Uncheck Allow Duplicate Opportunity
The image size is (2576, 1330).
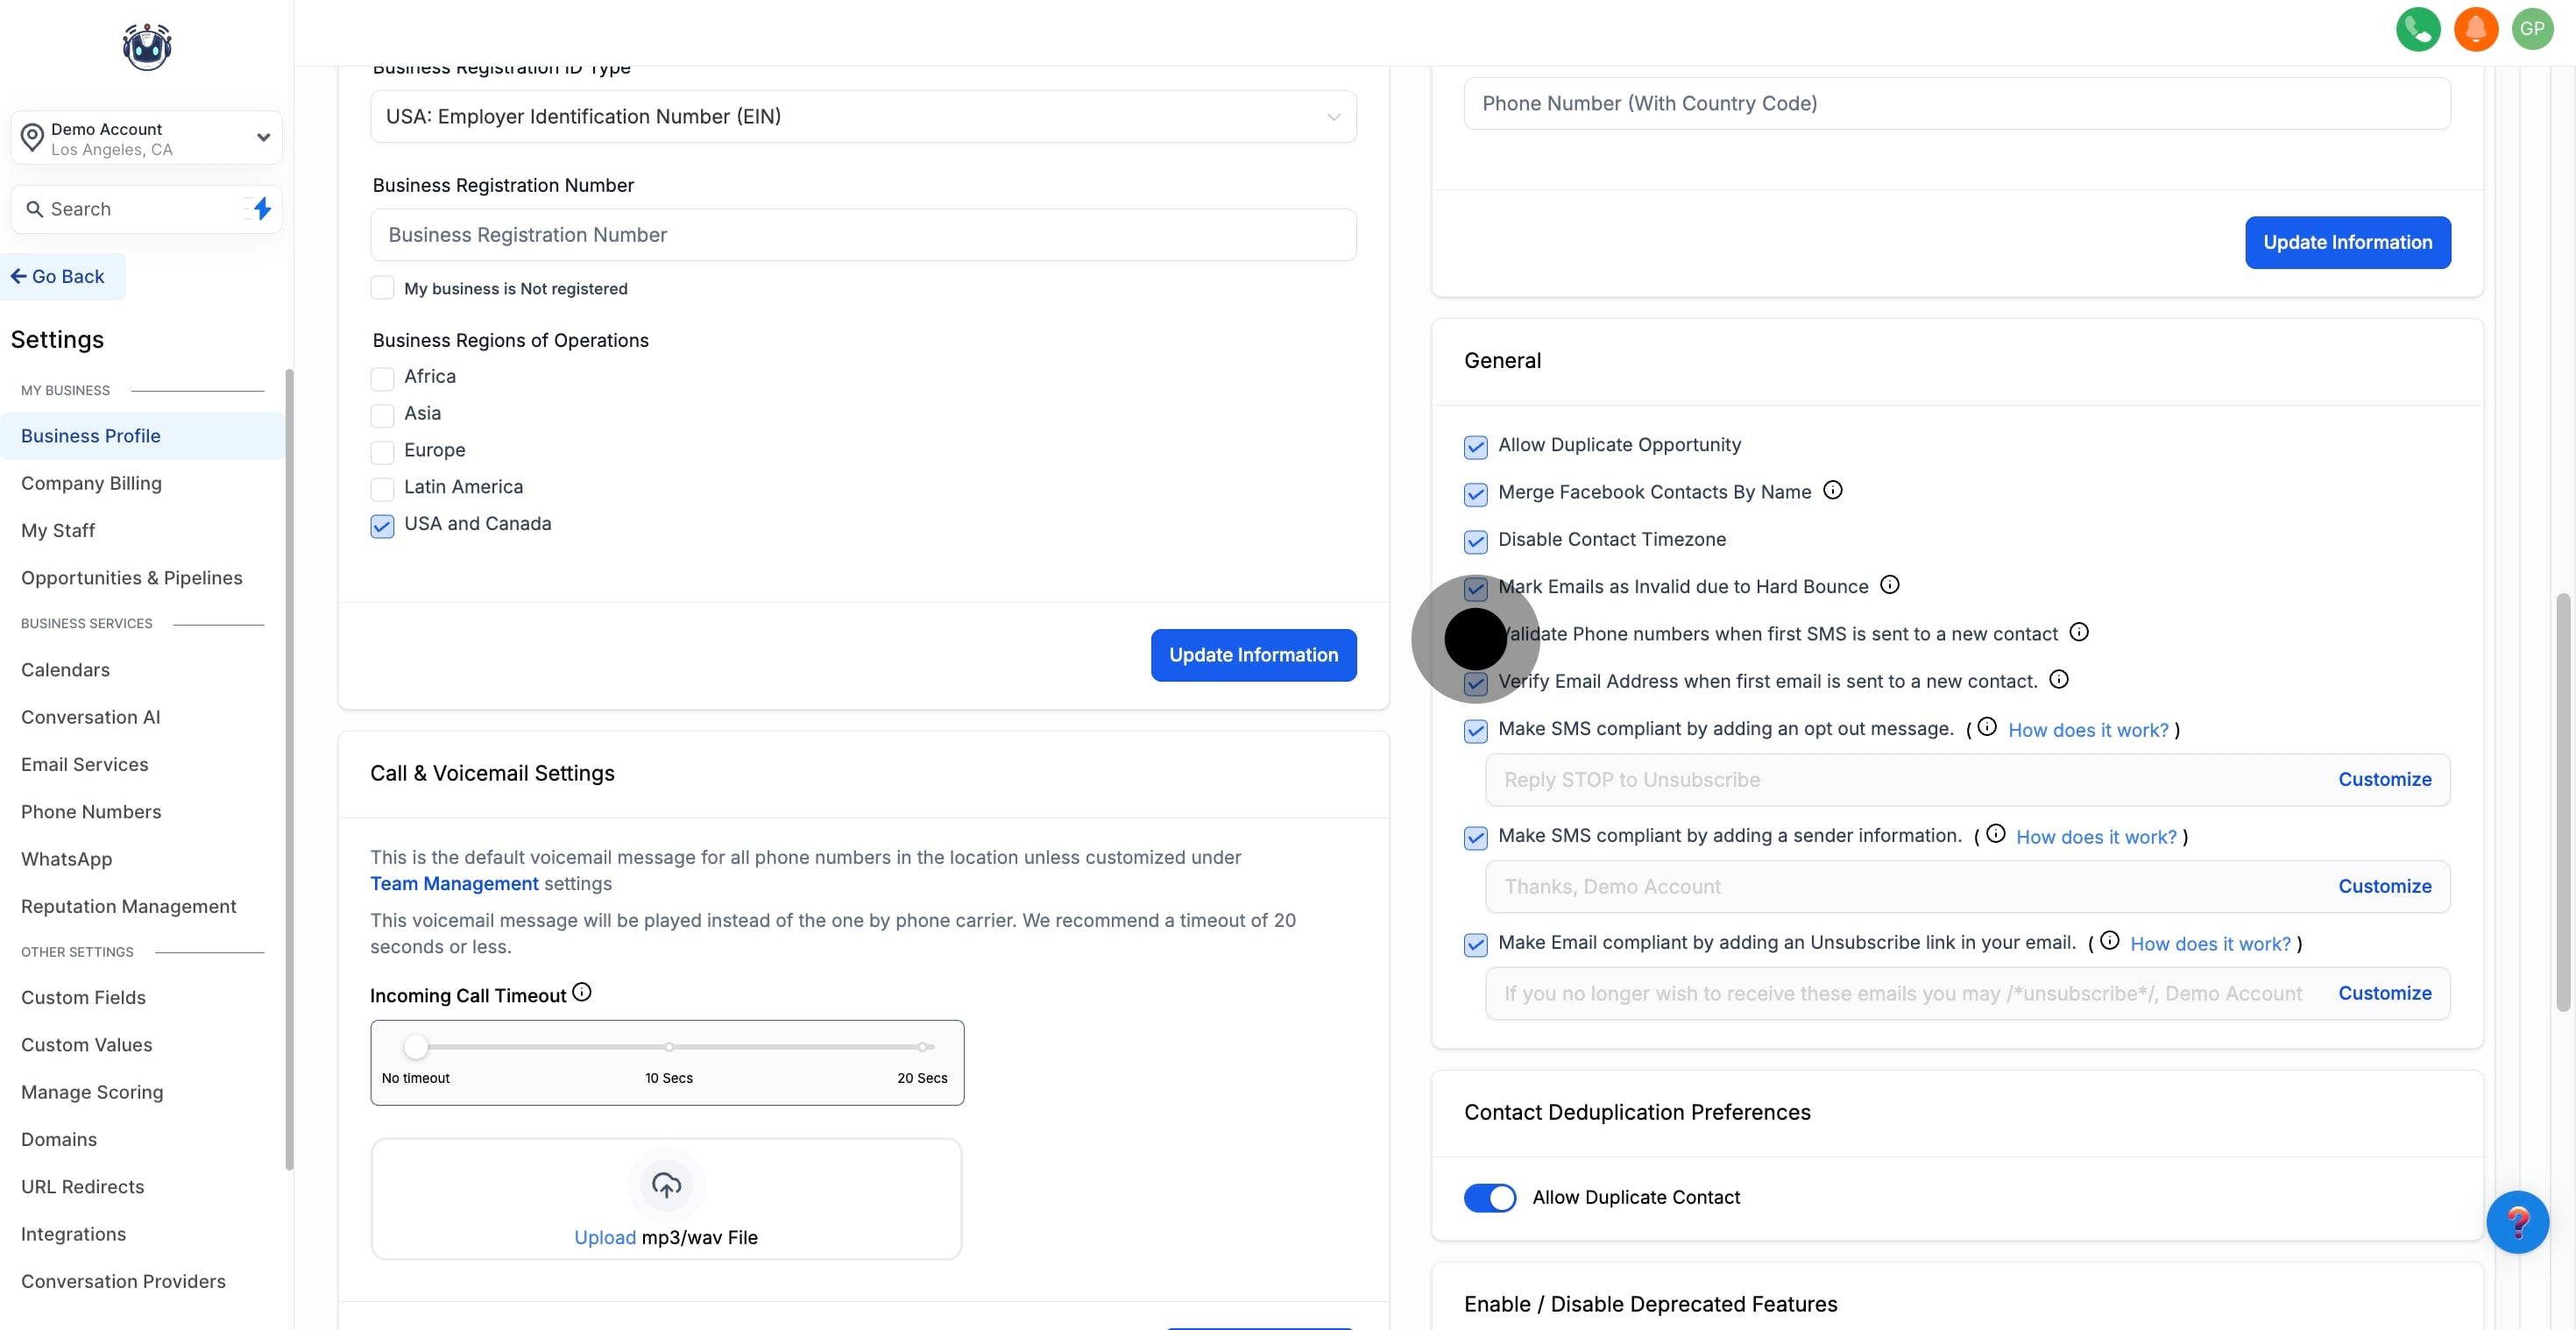click(x=1475, y=446)
